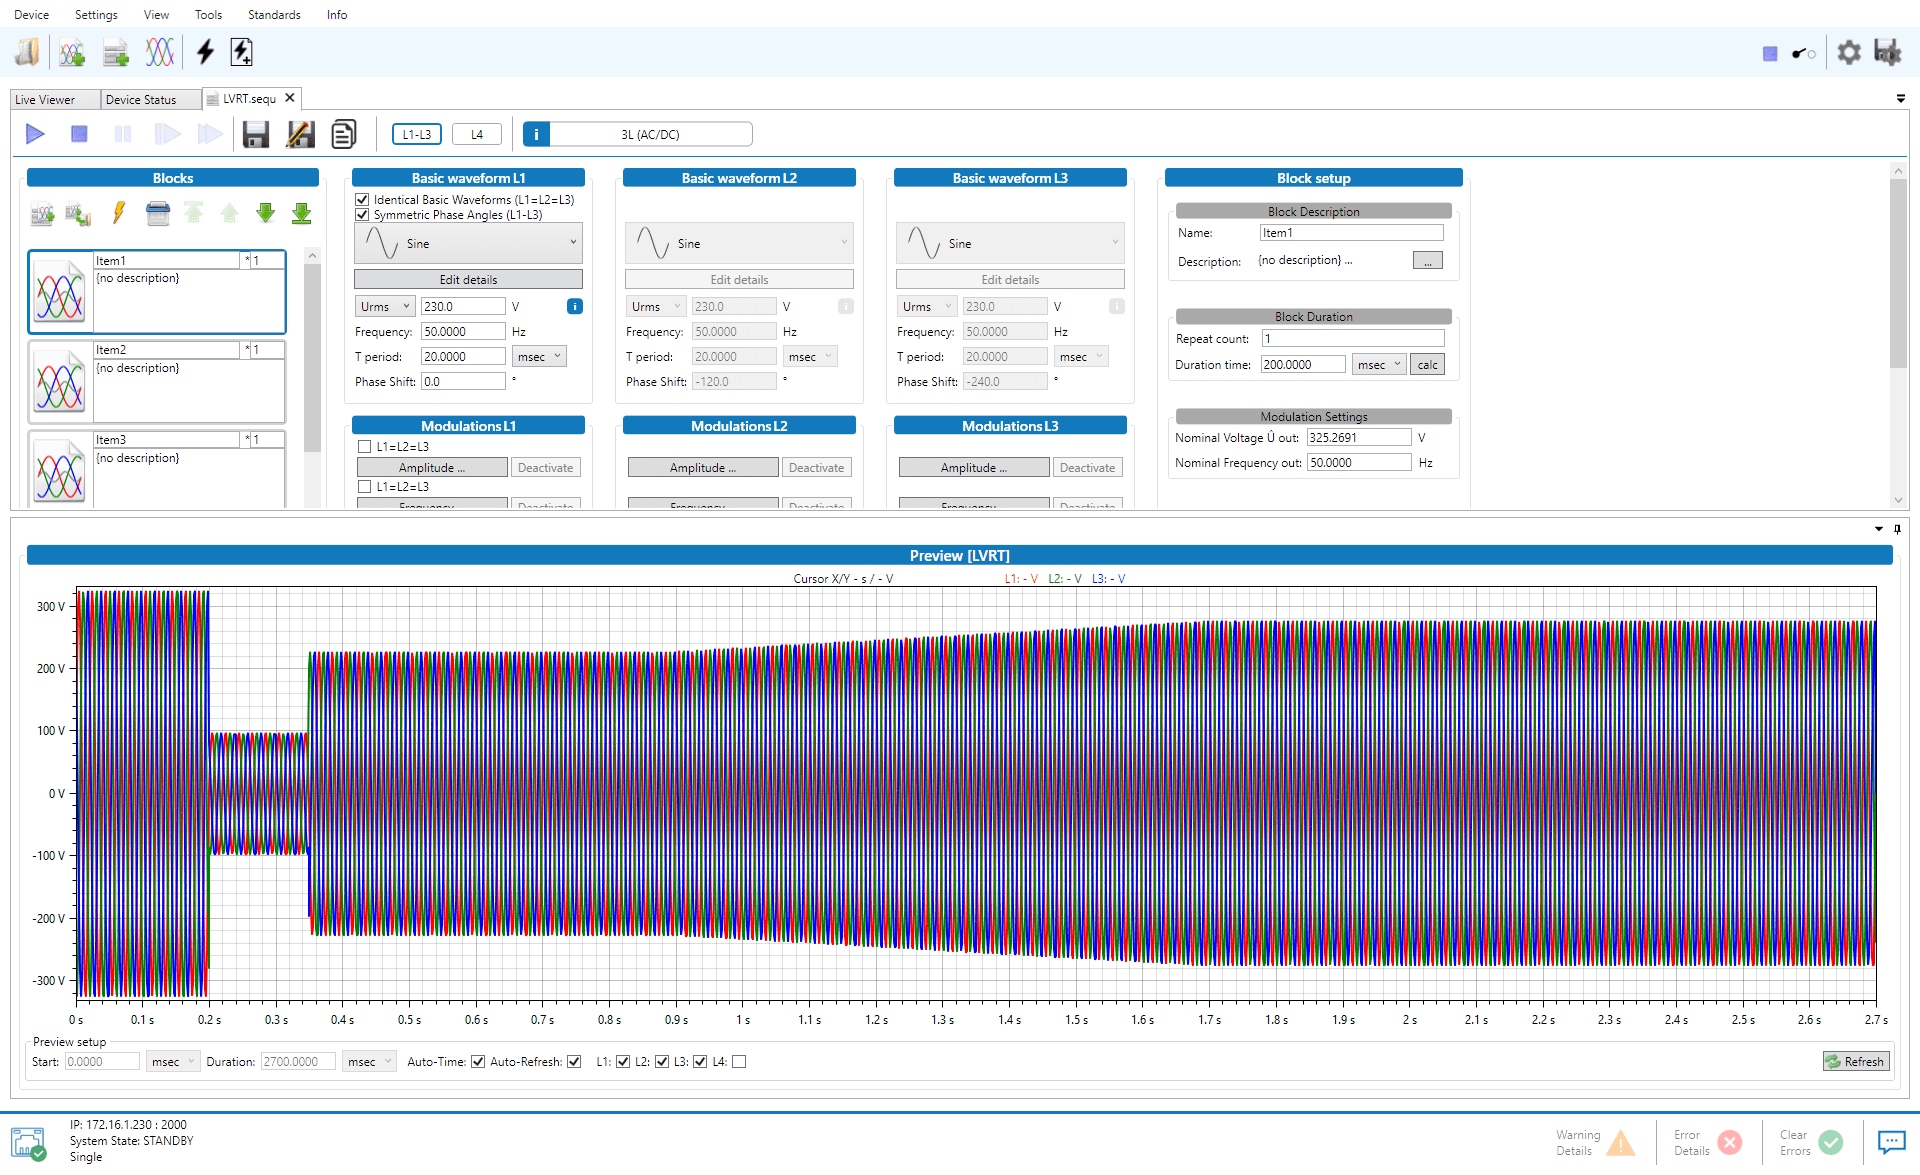Toggle Symmetric Phase Angles checkbox
The height and width of the screenshot is (1175, 1920).
coord(363,215)
